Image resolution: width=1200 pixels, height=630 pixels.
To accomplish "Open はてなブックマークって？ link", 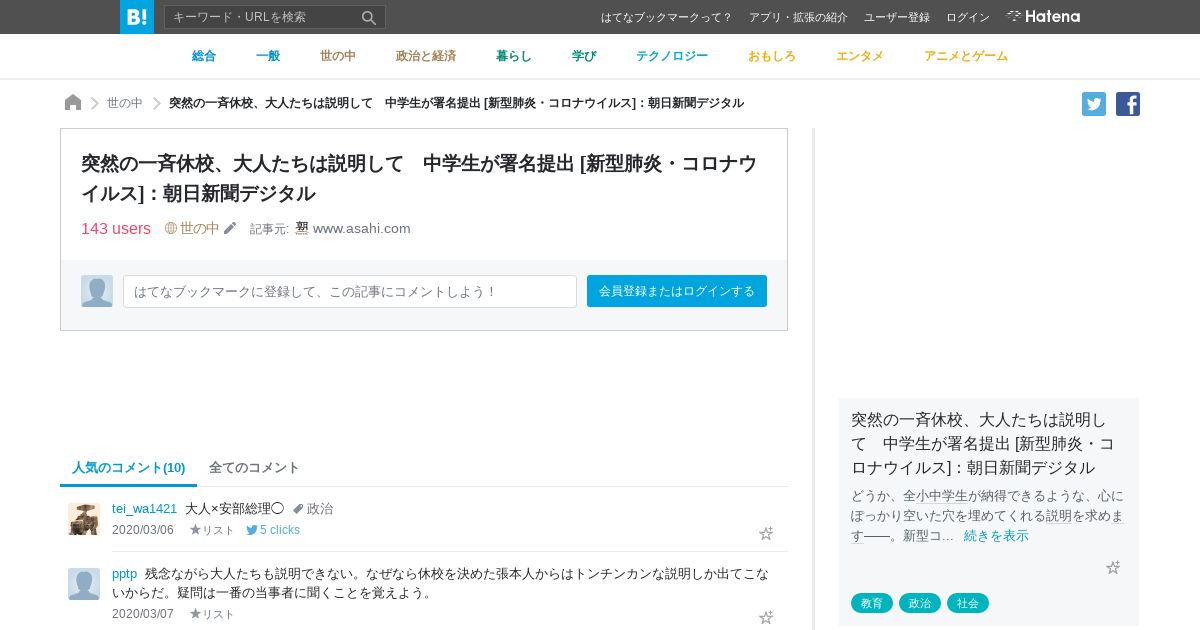I will 667,17.
